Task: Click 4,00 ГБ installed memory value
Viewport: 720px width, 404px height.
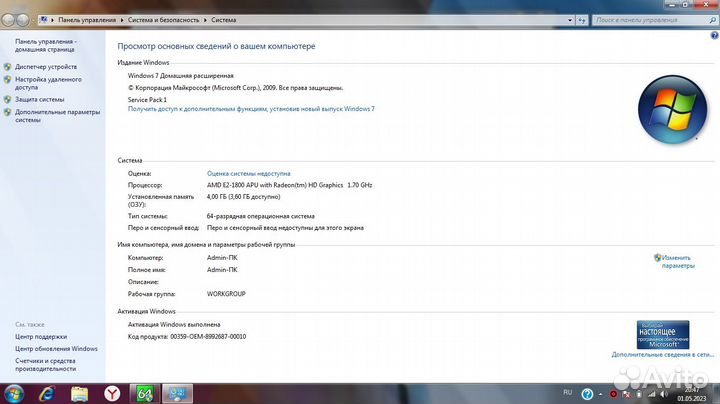Action: click(243, 196)
